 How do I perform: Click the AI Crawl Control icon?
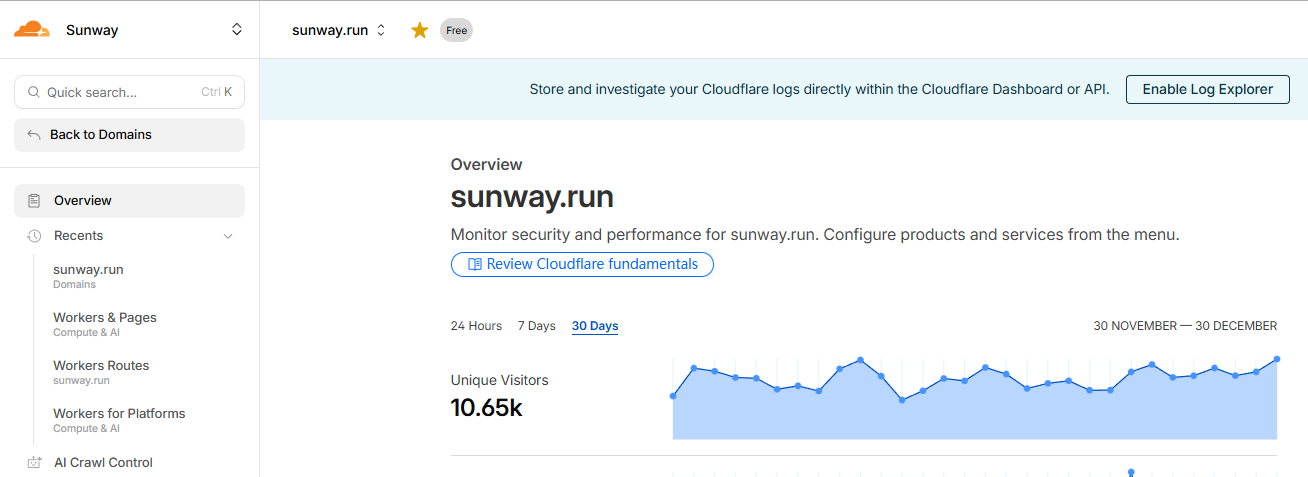[35, 463]
